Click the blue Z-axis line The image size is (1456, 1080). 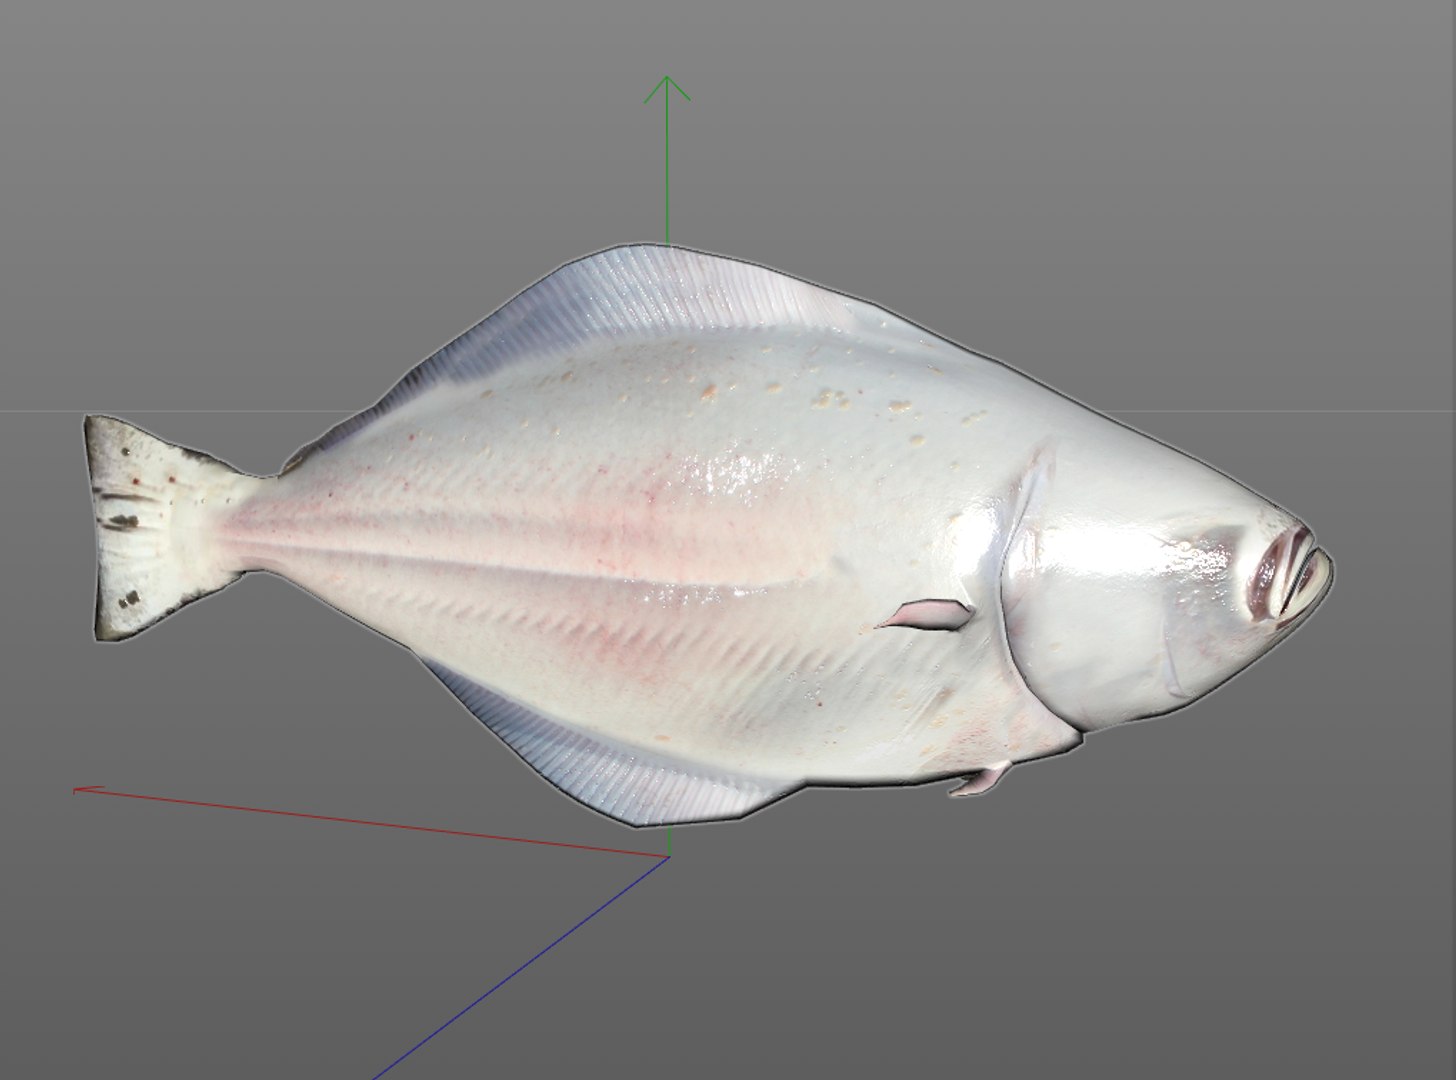pos(520,968)
